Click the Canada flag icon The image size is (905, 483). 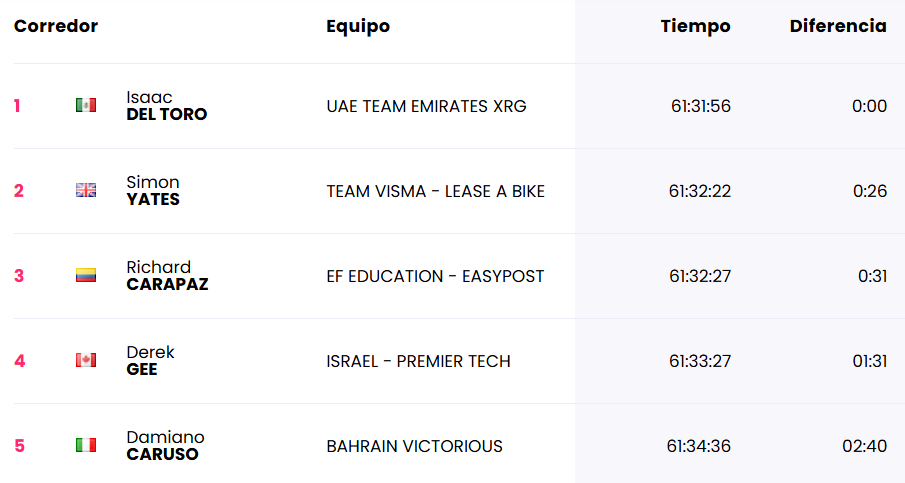86,360
